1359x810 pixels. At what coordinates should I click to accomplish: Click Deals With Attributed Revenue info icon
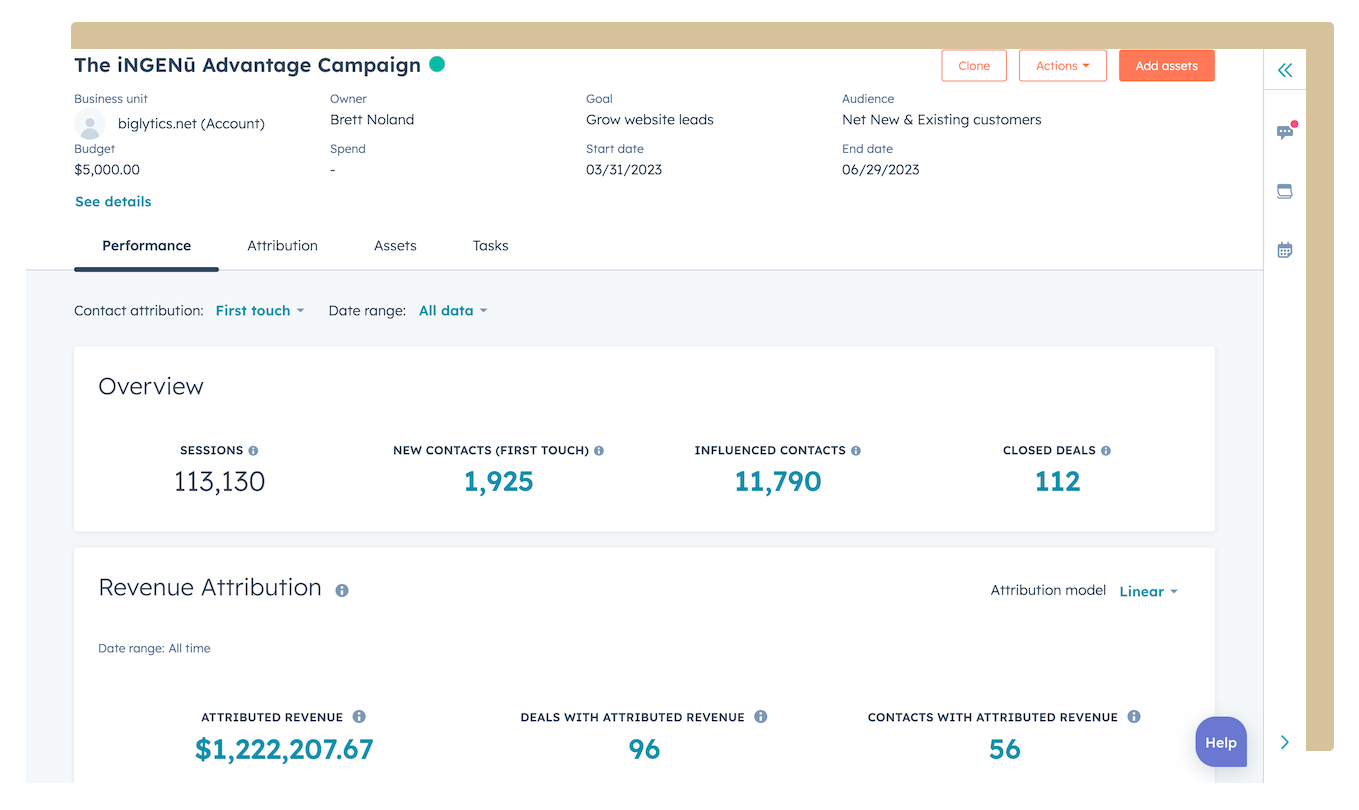click(x=761, y=717)
